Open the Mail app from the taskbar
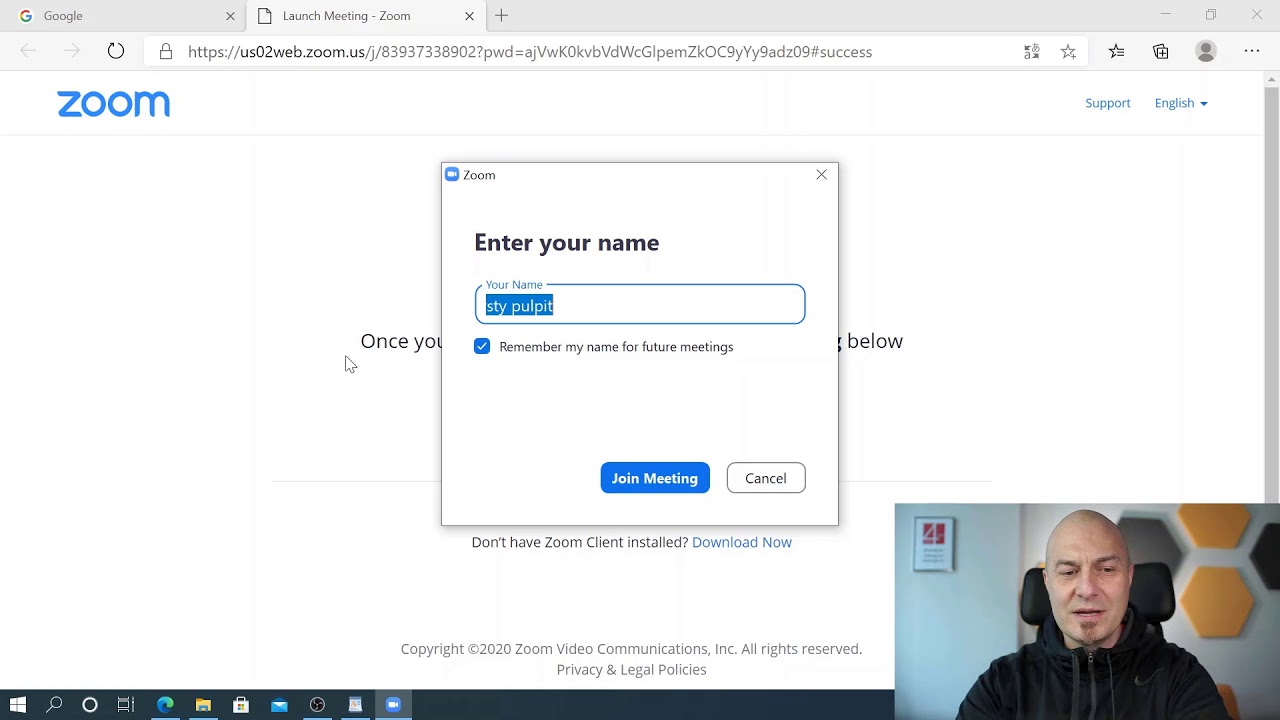Screen dimensions: 1280x720 point(279,705)
